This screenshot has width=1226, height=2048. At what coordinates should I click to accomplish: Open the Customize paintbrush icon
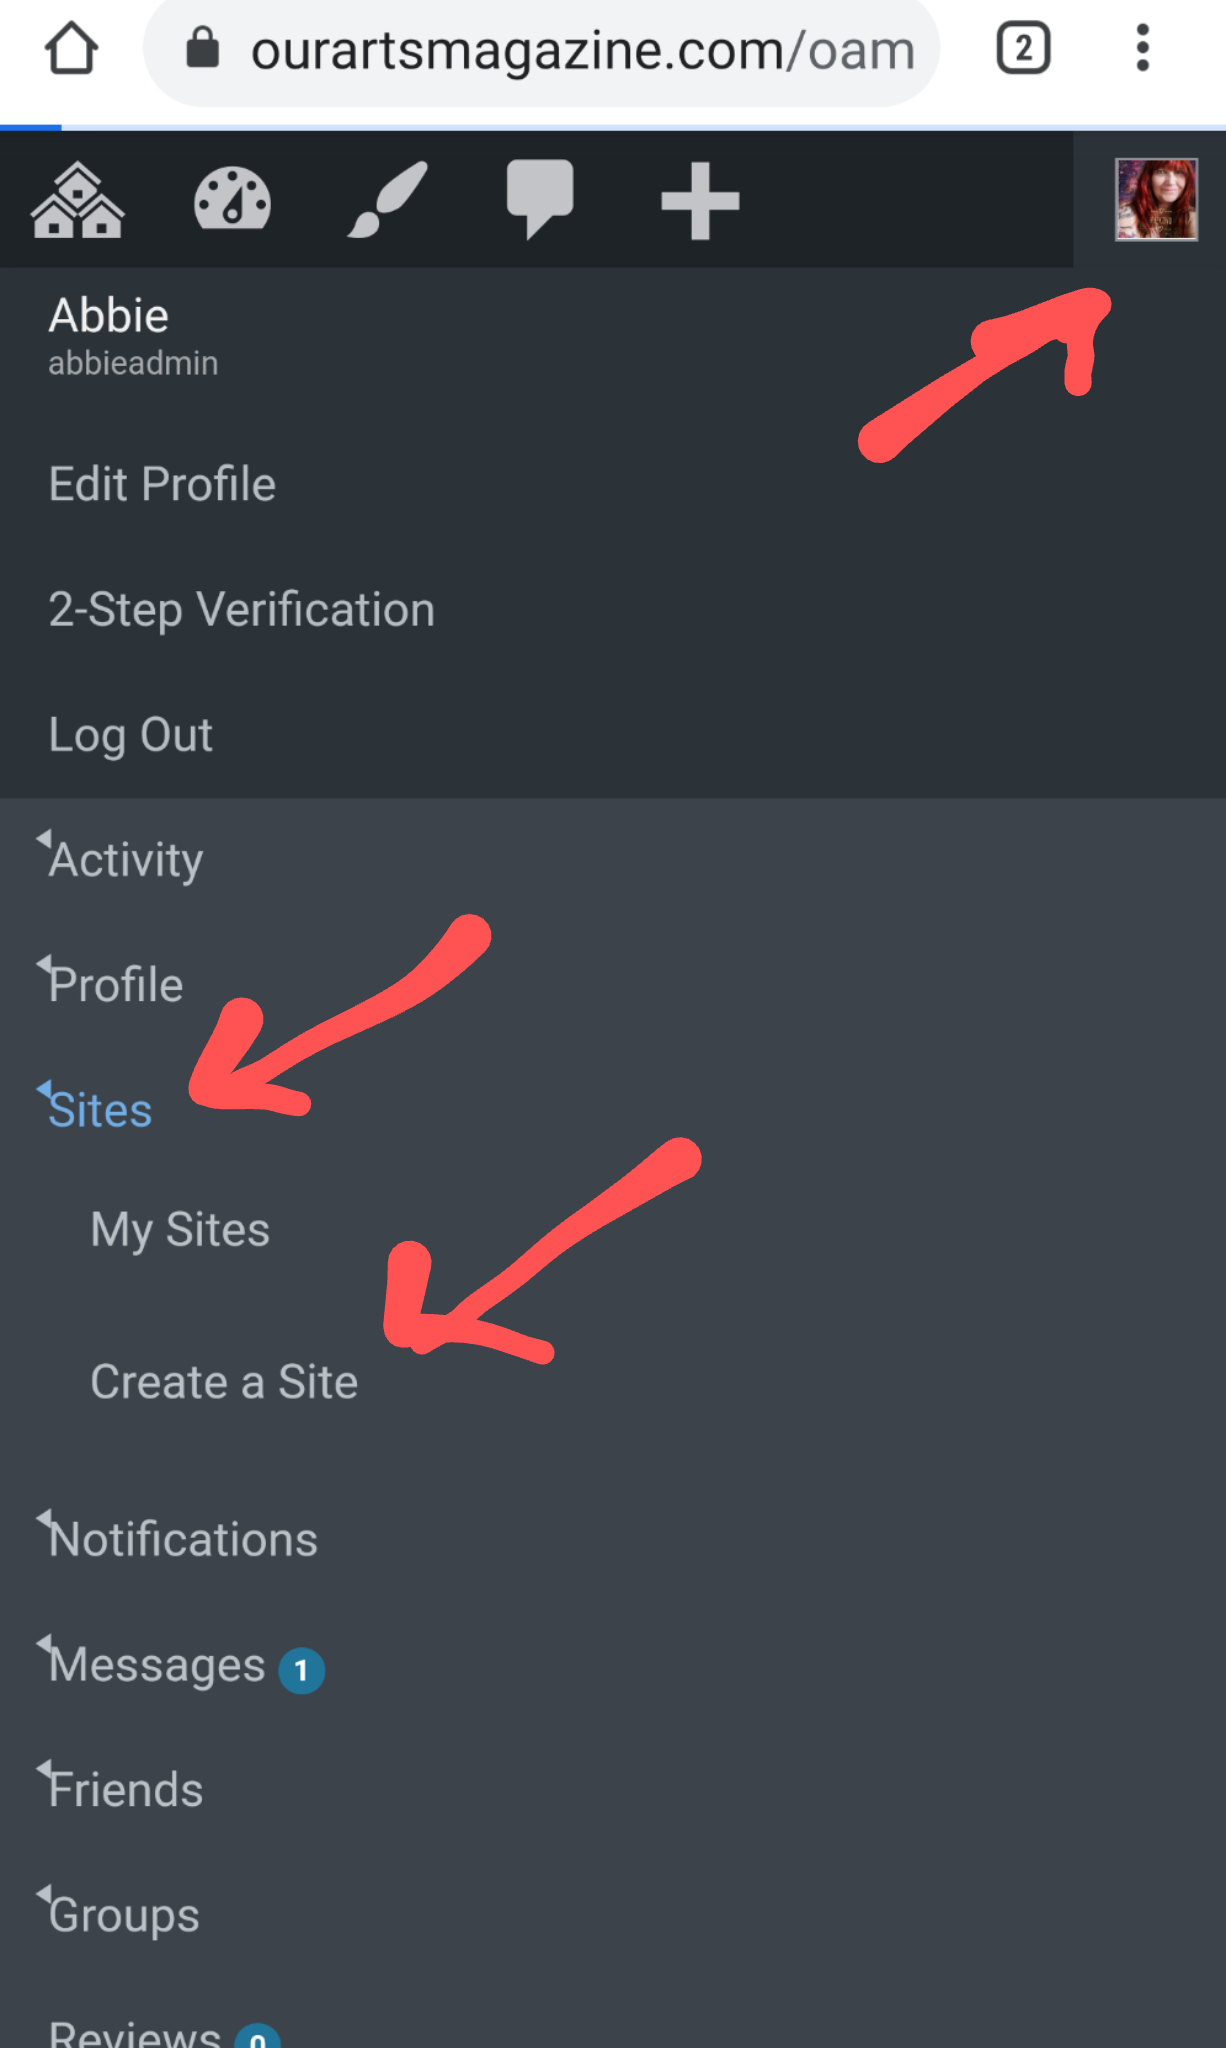pos(387,200)
